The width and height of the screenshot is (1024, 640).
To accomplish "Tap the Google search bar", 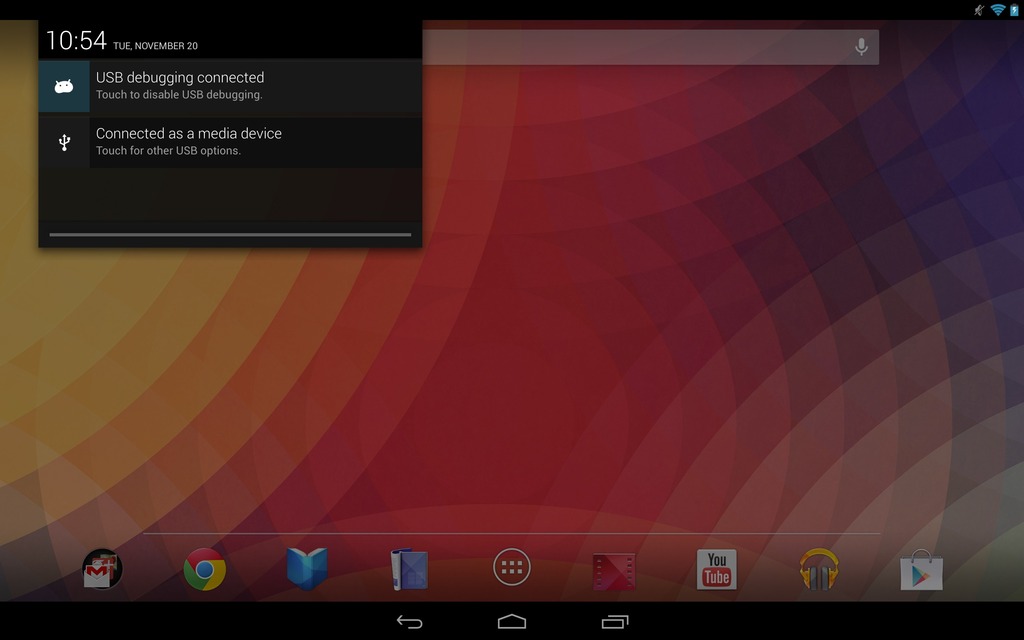I will [650, 47].
